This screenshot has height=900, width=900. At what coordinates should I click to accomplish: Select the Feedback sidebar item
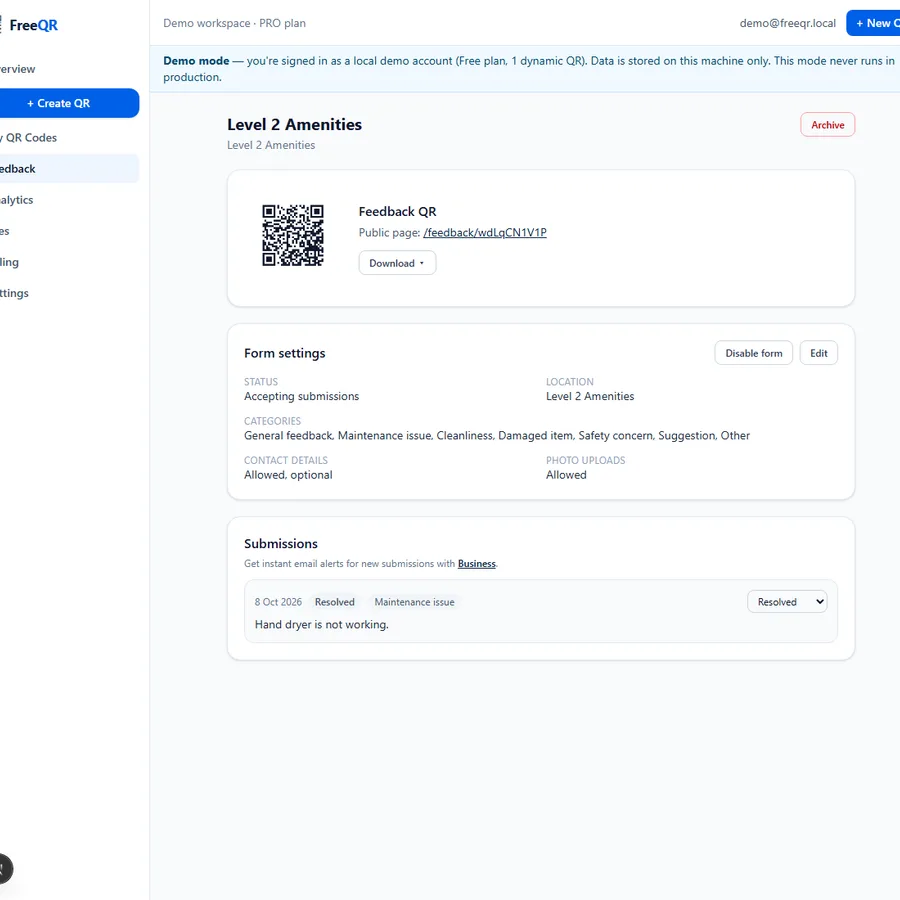(18, 169)
